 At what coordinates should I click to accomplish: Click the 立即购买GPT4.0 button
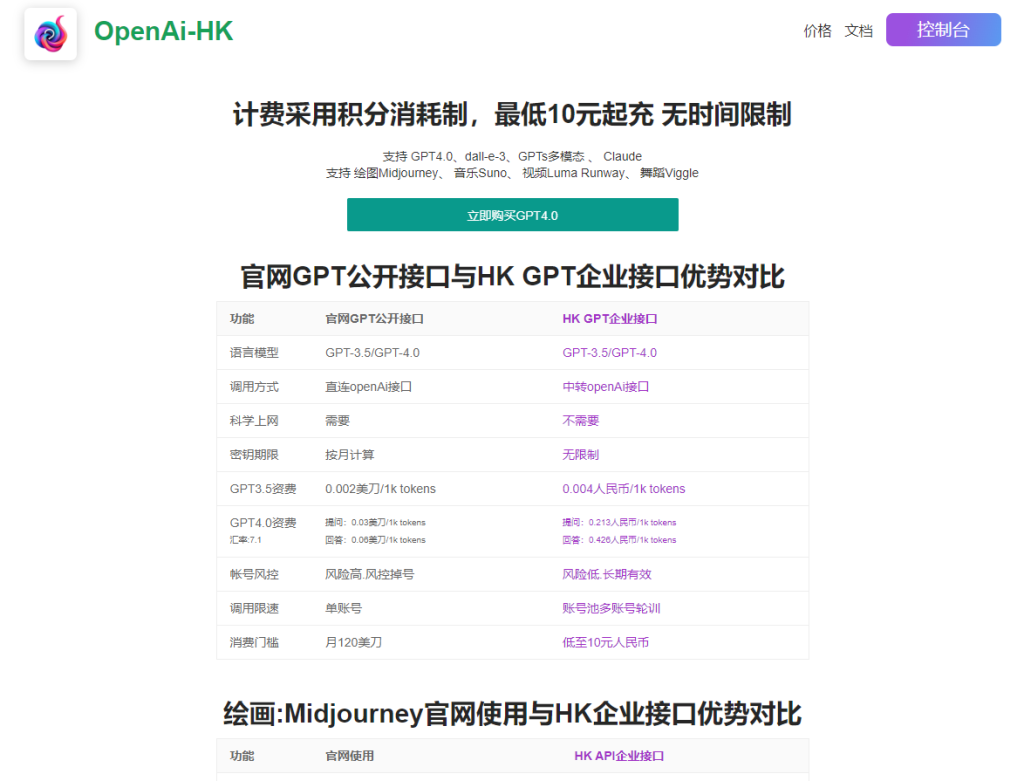(x=512, y=215)
